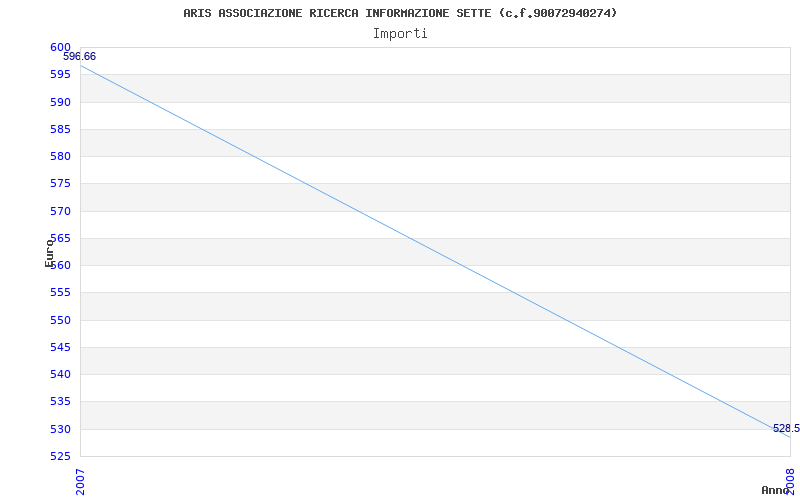Click the 585 y-axis tick label
The width and height of the screenshot is (800, 500).
(60, 129)
